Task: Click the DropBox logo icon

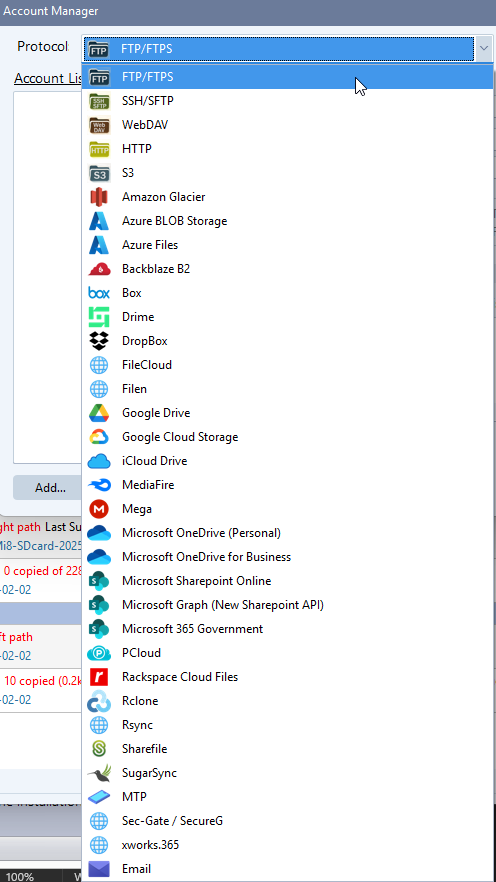Action: pyautogui.click(x=99, y=341)
